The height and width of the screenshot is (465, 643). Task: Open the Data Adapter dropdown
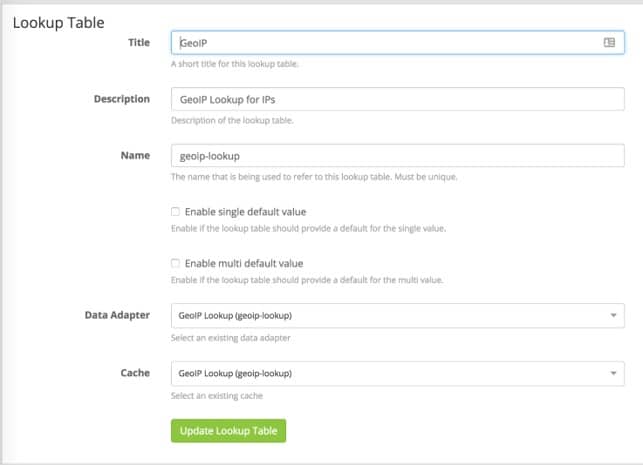[x=390, y=316]
